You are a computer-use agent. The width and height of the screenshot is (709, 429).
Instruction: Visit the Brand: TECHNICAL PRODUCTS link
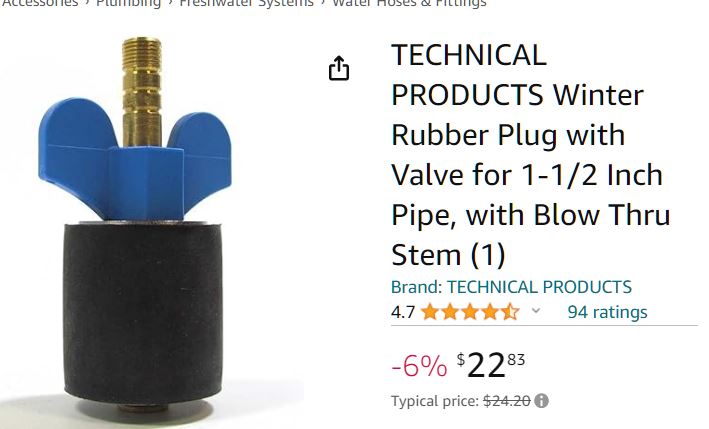pyautogui.click(x=511, y=287)
